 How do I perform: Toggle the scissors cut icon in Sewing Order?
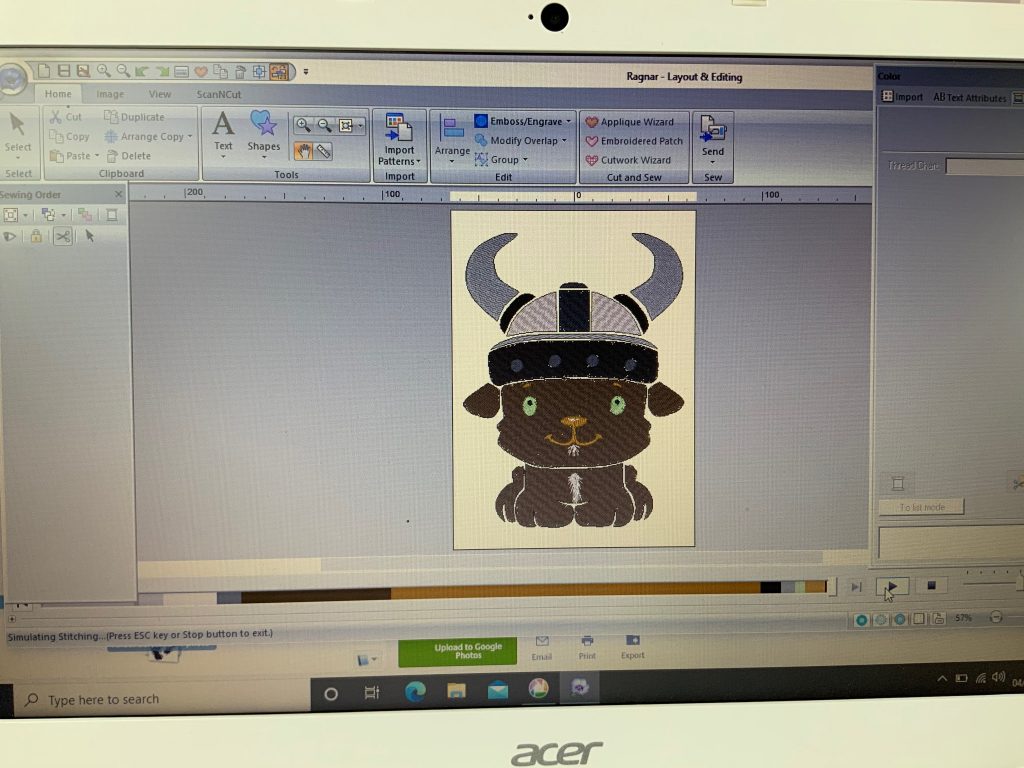63,236
